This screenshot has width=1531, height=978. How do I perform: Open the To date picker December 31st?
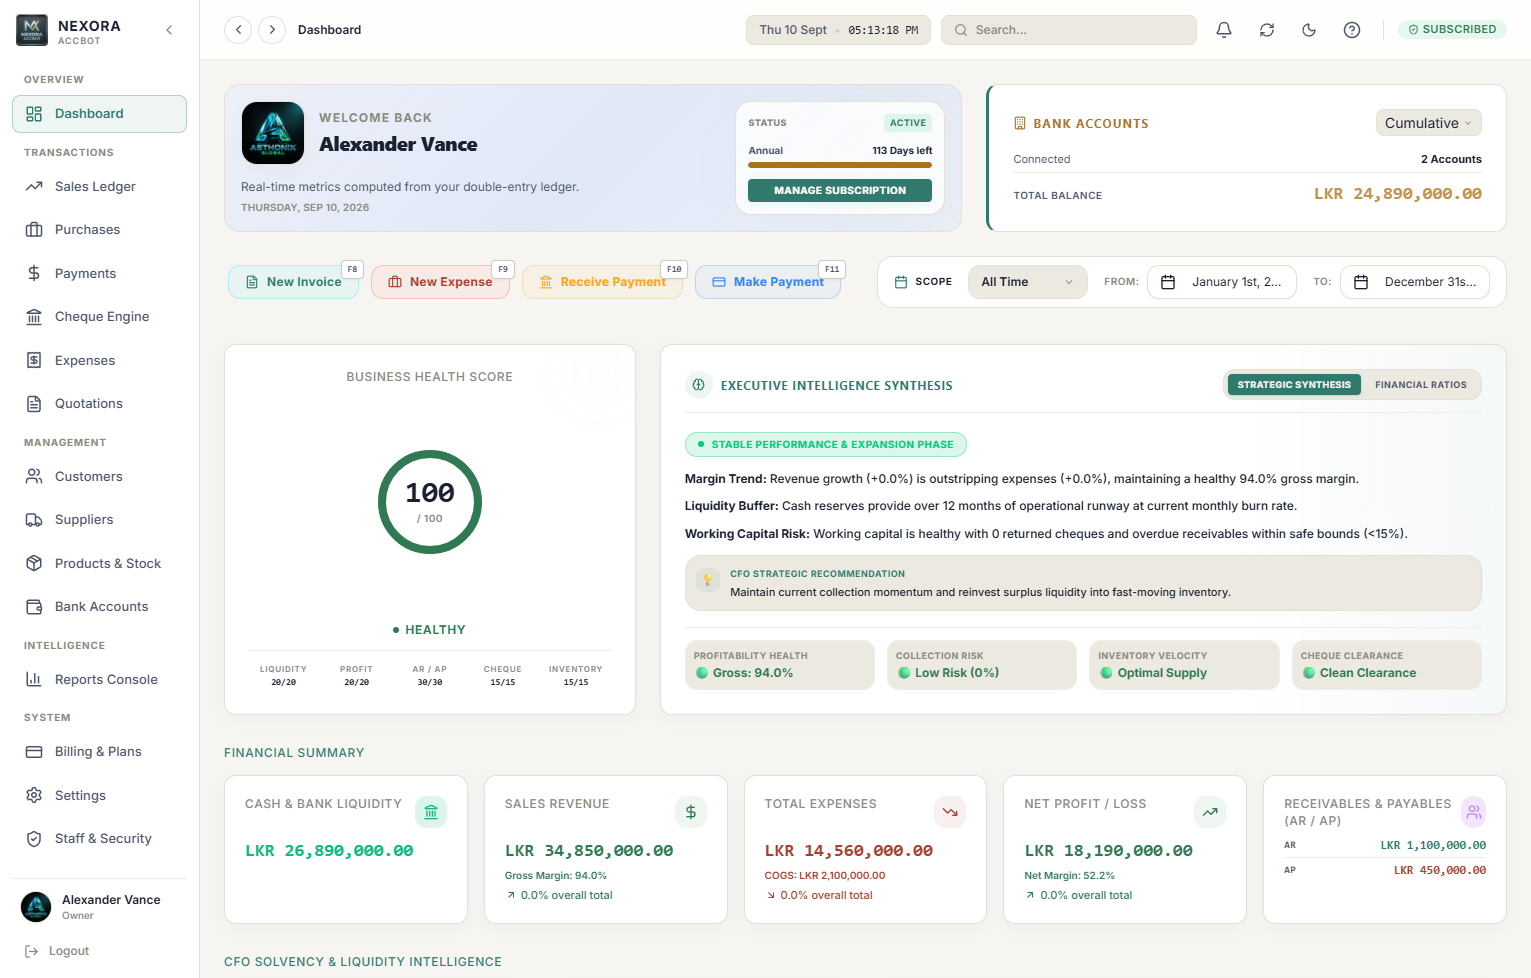click(1415, 282)
